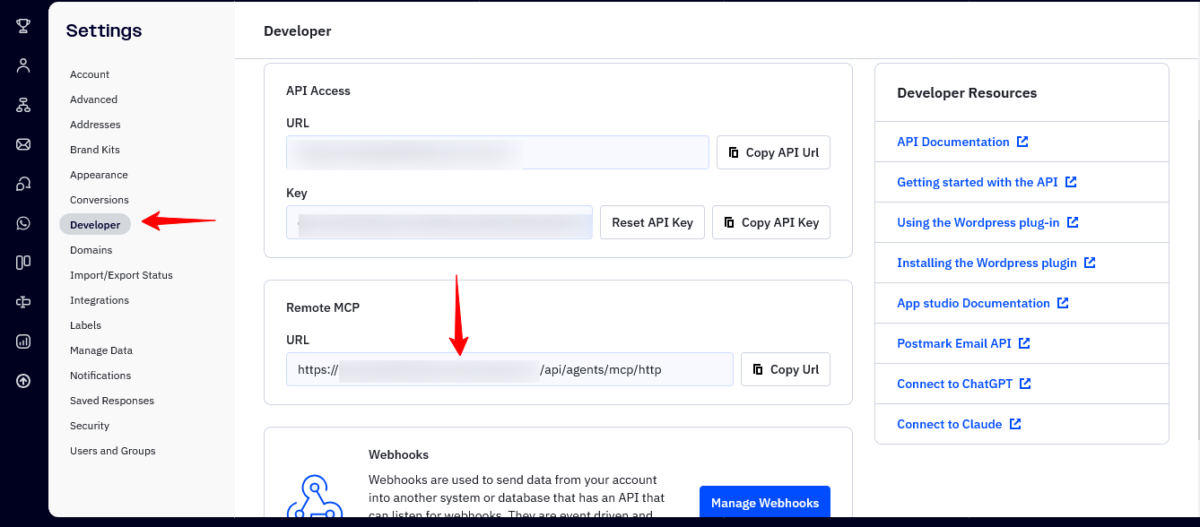Open the support headset icon
The width and height of the screenshot is (1200, 527).
[x=23, y=184]
